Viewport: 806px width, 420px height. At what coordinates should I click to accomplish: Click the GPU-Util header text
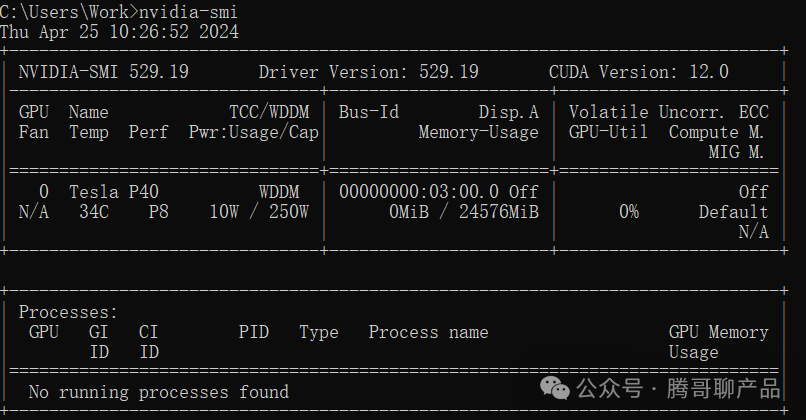[x=608, y=132]
